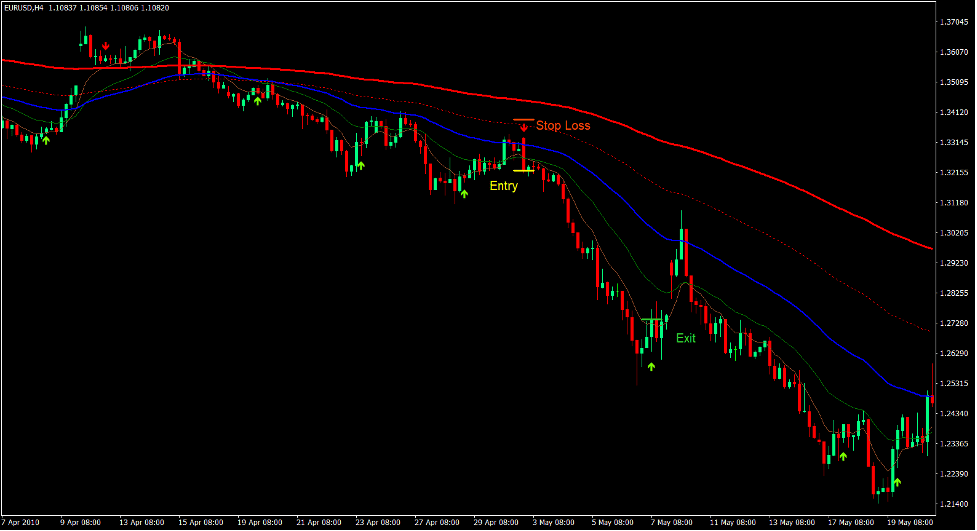The height and width of the screenshot is (531, 977).
Task: Select the red horizontal stop loss line
Action: pos(523,120)
